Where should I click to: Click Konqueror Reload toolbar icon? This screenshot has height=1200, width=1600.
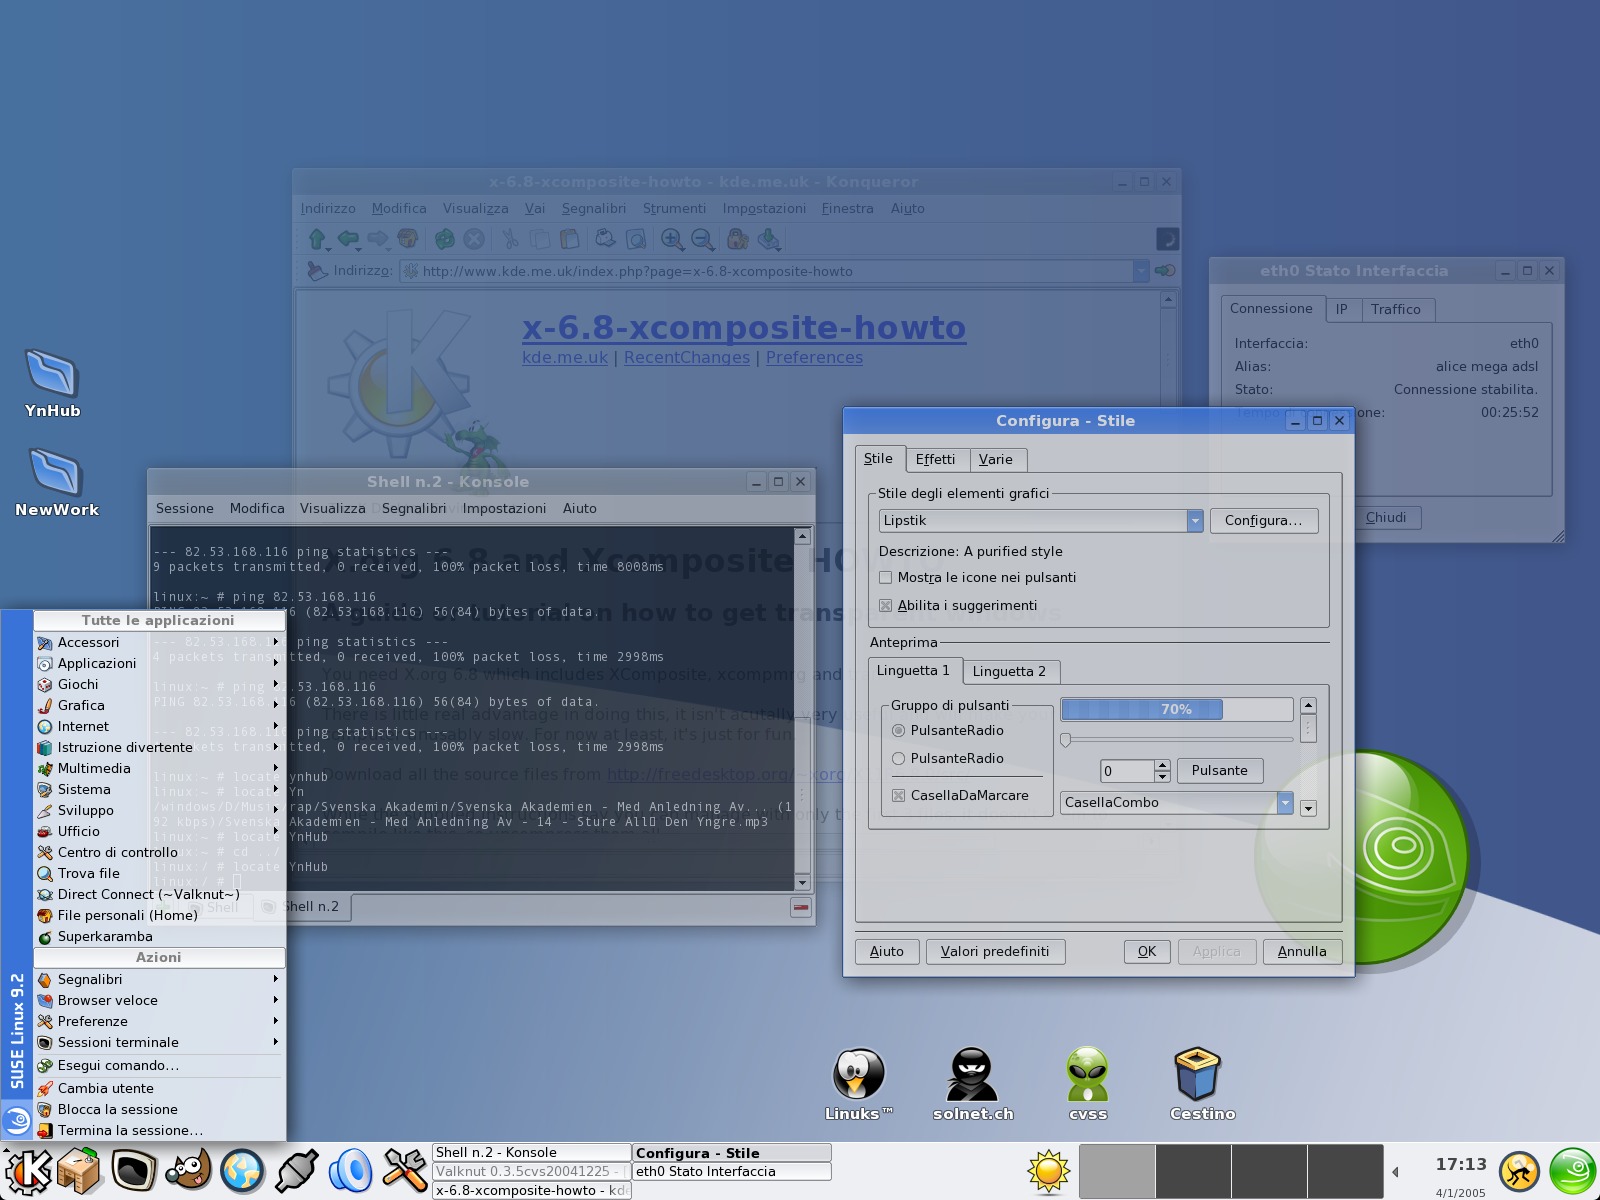(x=445, y=239)
